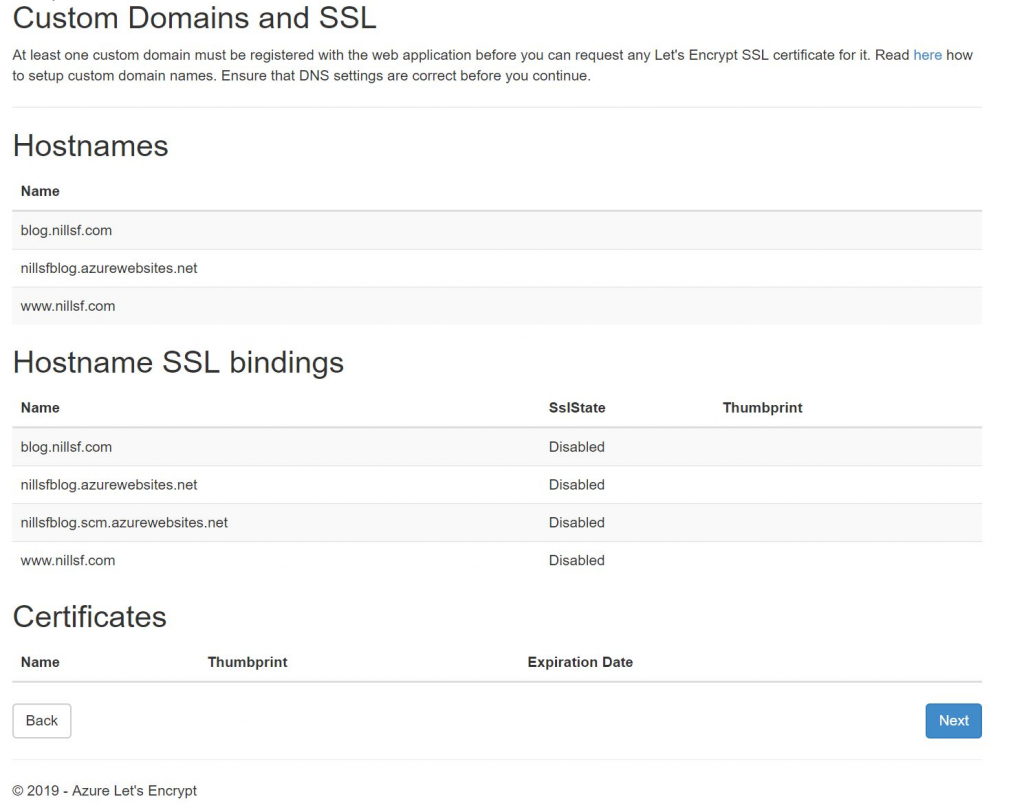Screen dimensions: 1024x810
Task: Click the 2019 Azure Let's Encrypt footer
Action: [x=104, y=790]
